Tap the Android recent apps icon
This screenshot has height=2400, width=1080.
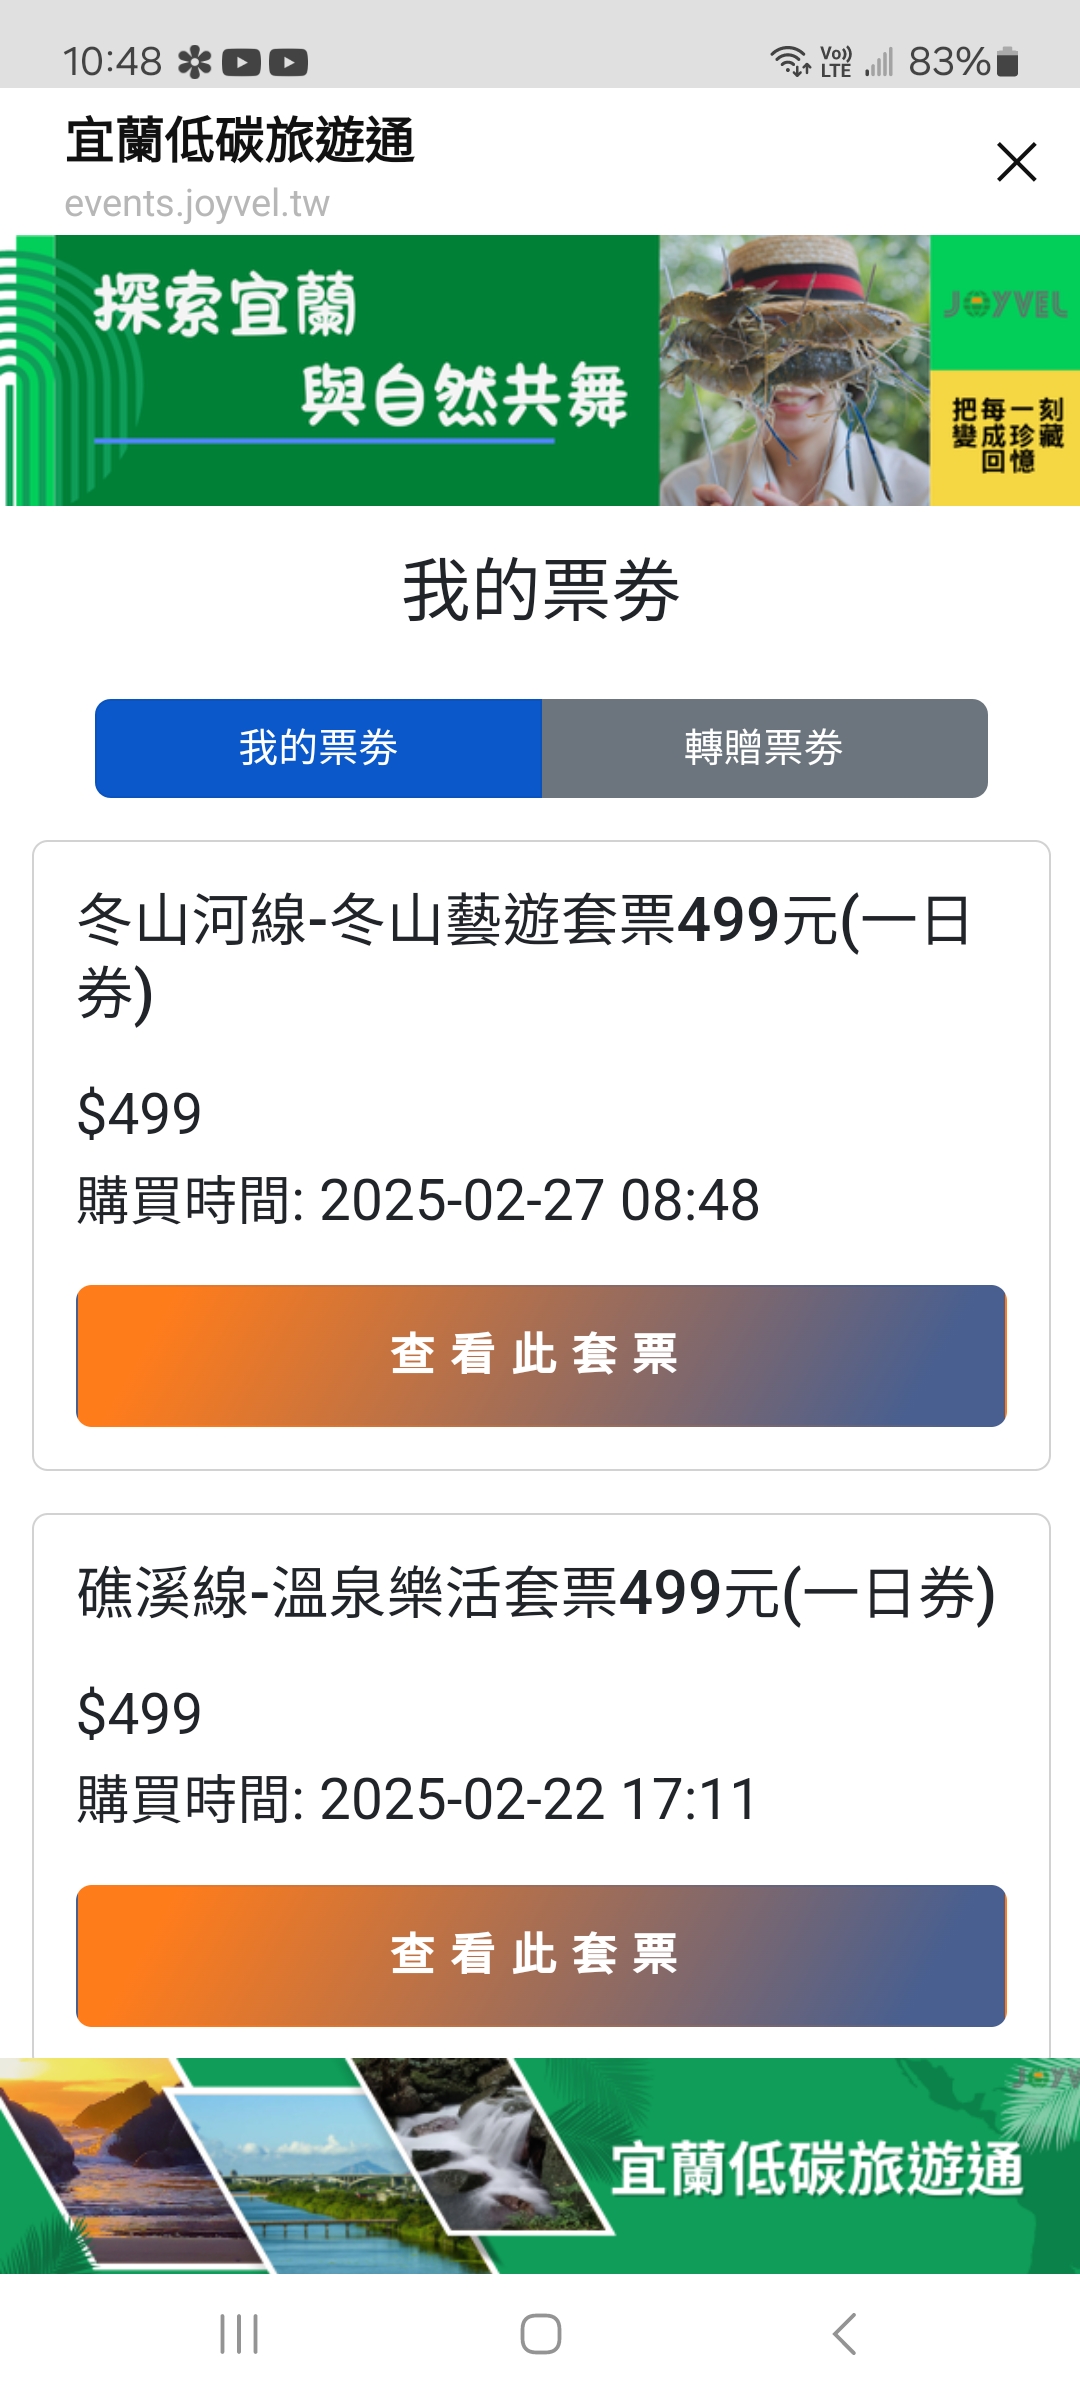[239, 2334]
